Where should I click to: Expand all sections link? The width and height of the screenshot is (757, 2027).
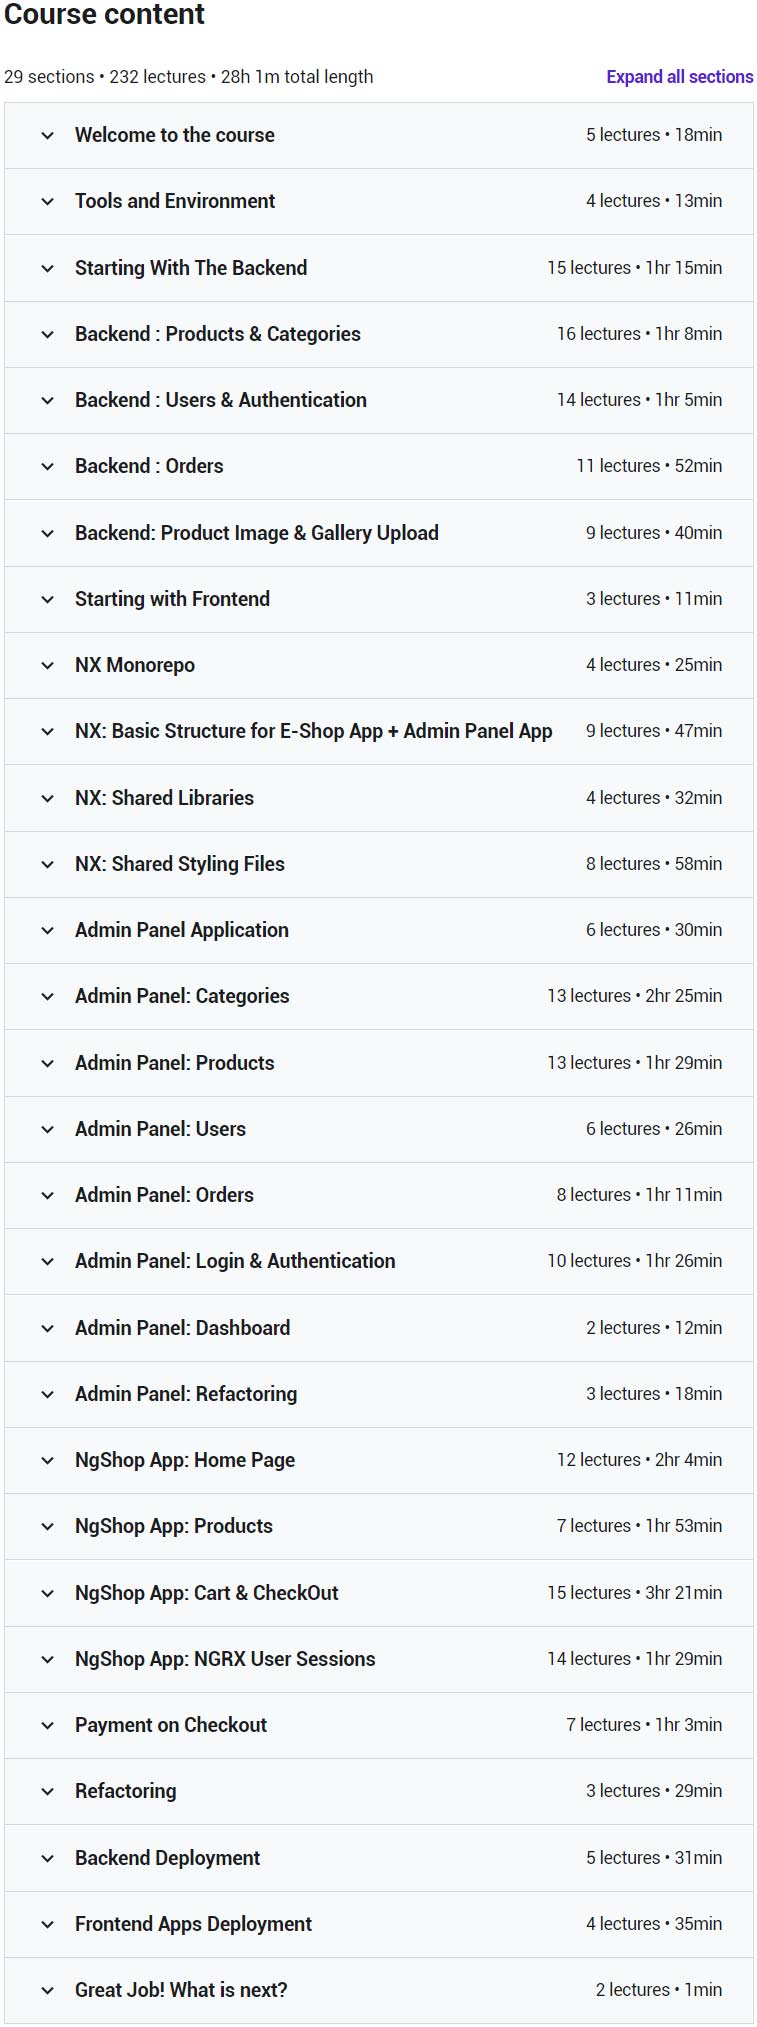679,77
